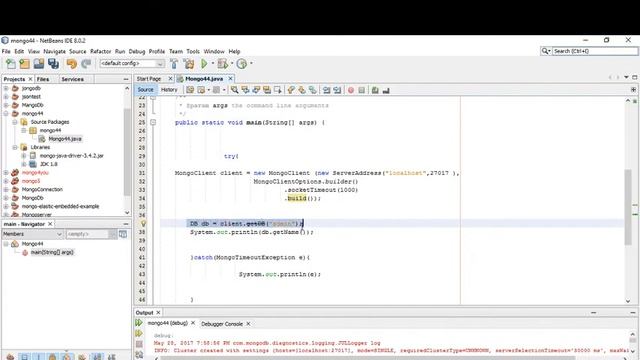Open the Debugger Console tab
Viewport: 640px width, 360px height.
pyautogui.click(x=222, y=324)
